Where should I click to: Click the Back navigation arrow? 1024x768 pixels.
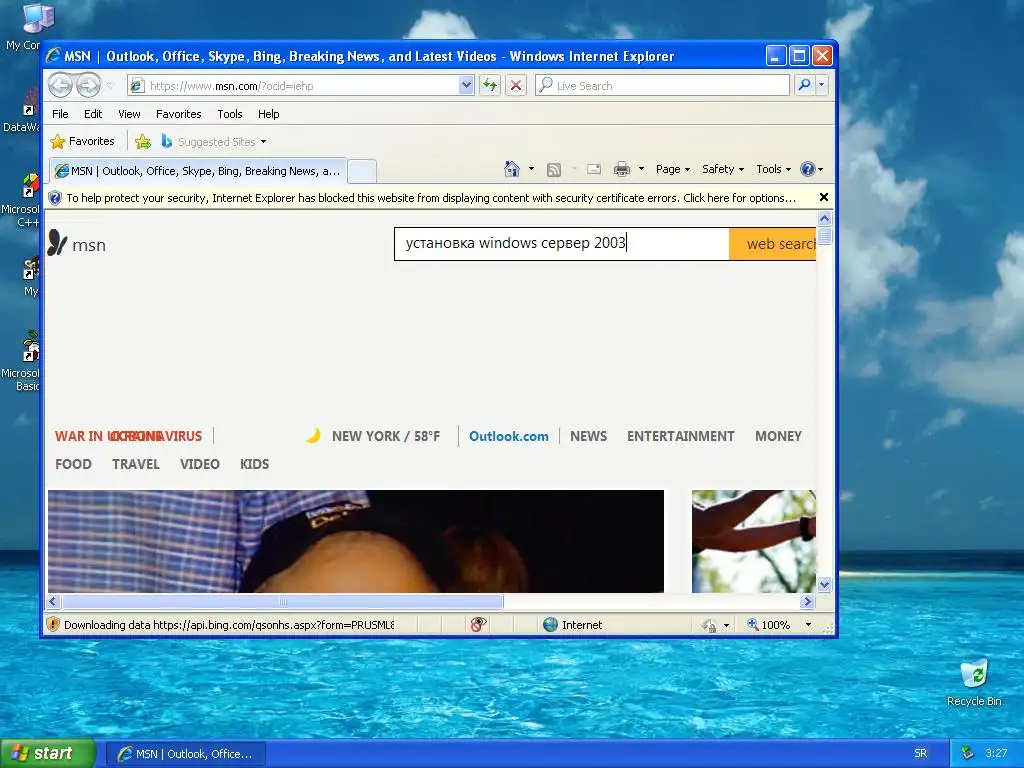coord(61,85)
